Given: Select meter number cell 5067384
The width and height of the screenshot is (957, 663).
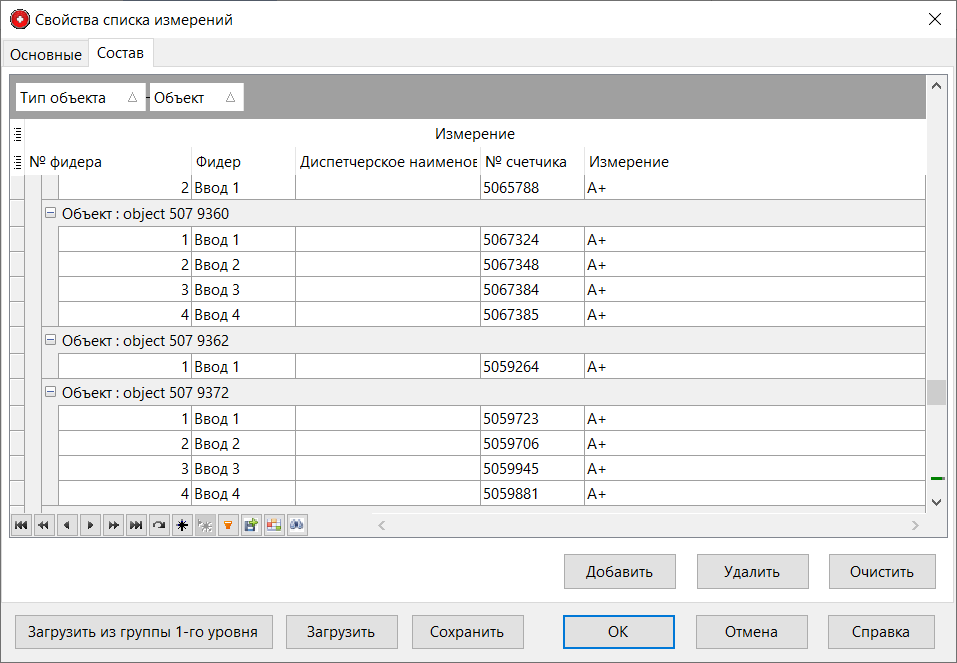Looking at the screenshot, I should point(531,290).
